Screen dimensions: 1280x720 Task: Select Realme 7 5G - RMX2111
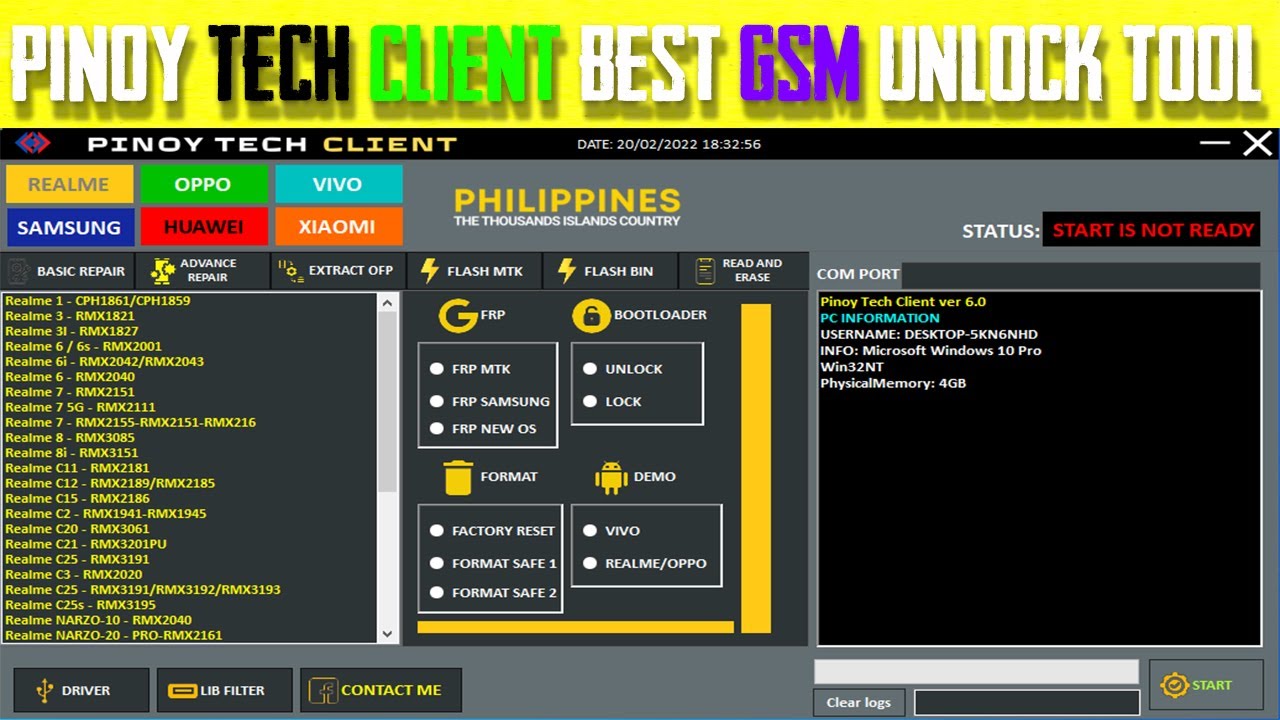point(80,407)
